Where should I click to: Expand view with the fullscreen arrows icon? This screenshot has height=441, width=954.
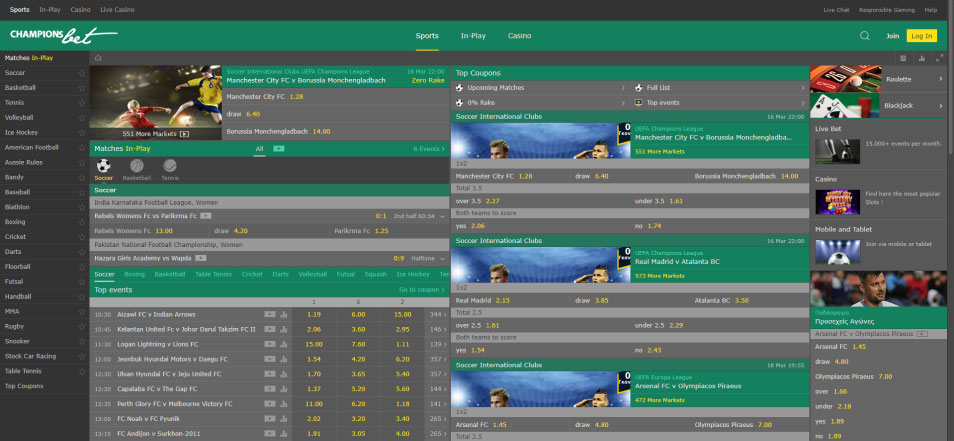click(940, 58)
